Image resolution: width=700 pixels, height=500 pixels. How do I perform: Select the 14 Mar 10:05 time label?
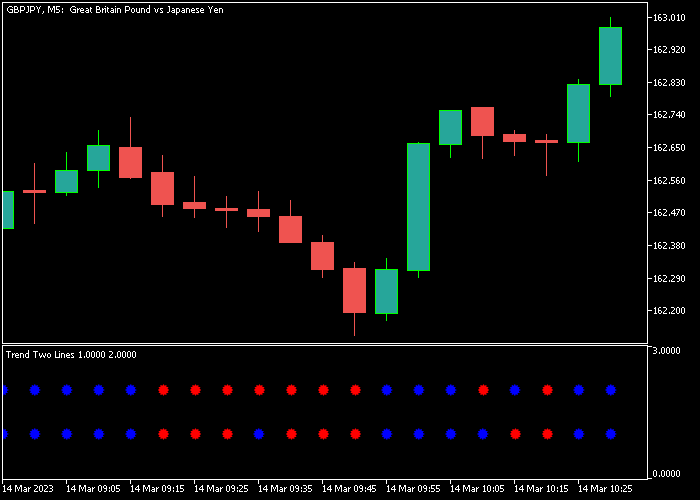pos(477,489)
